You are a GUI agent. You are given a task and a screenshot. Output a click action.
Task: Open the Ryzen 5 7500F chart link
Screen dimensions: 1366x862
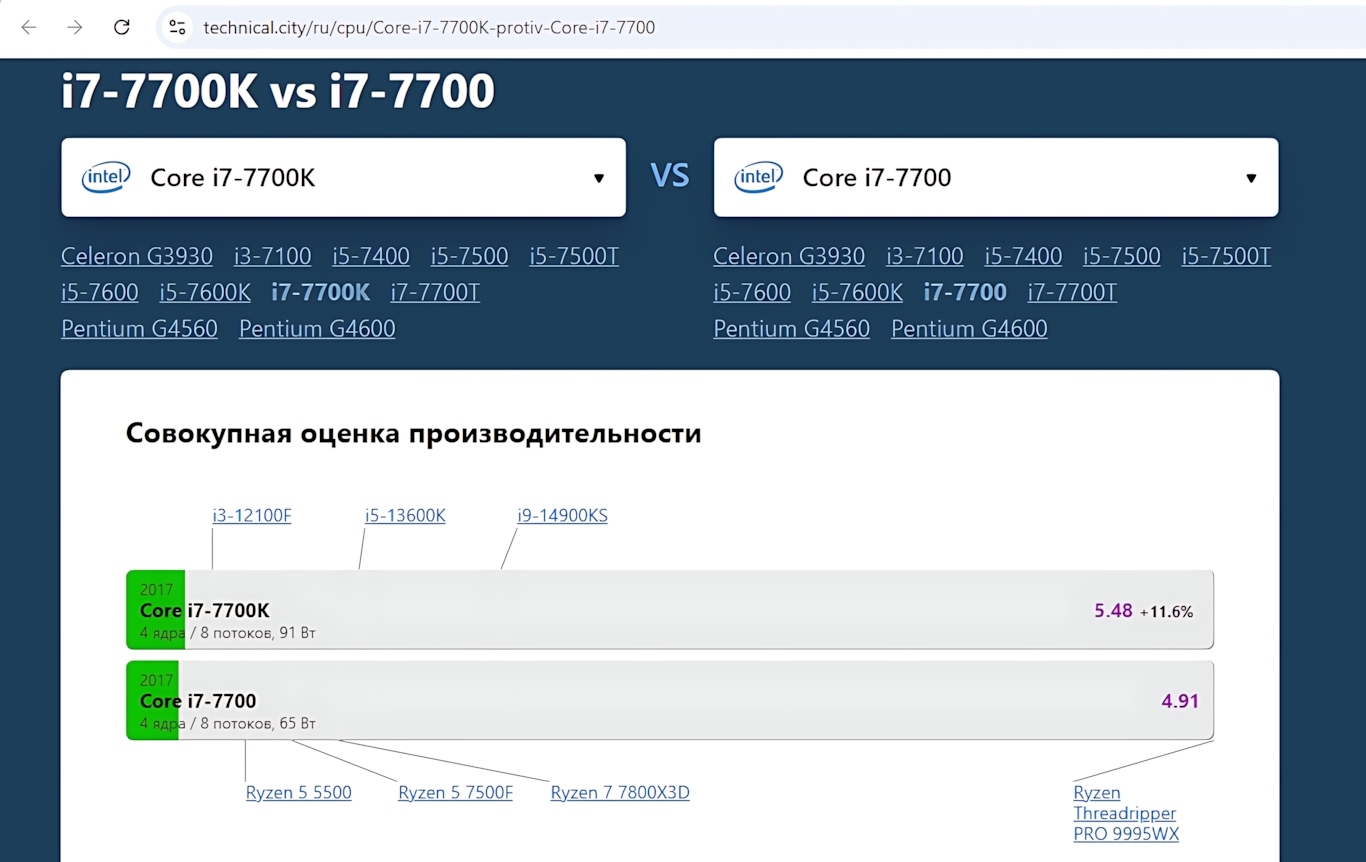(x=455, y=793)
